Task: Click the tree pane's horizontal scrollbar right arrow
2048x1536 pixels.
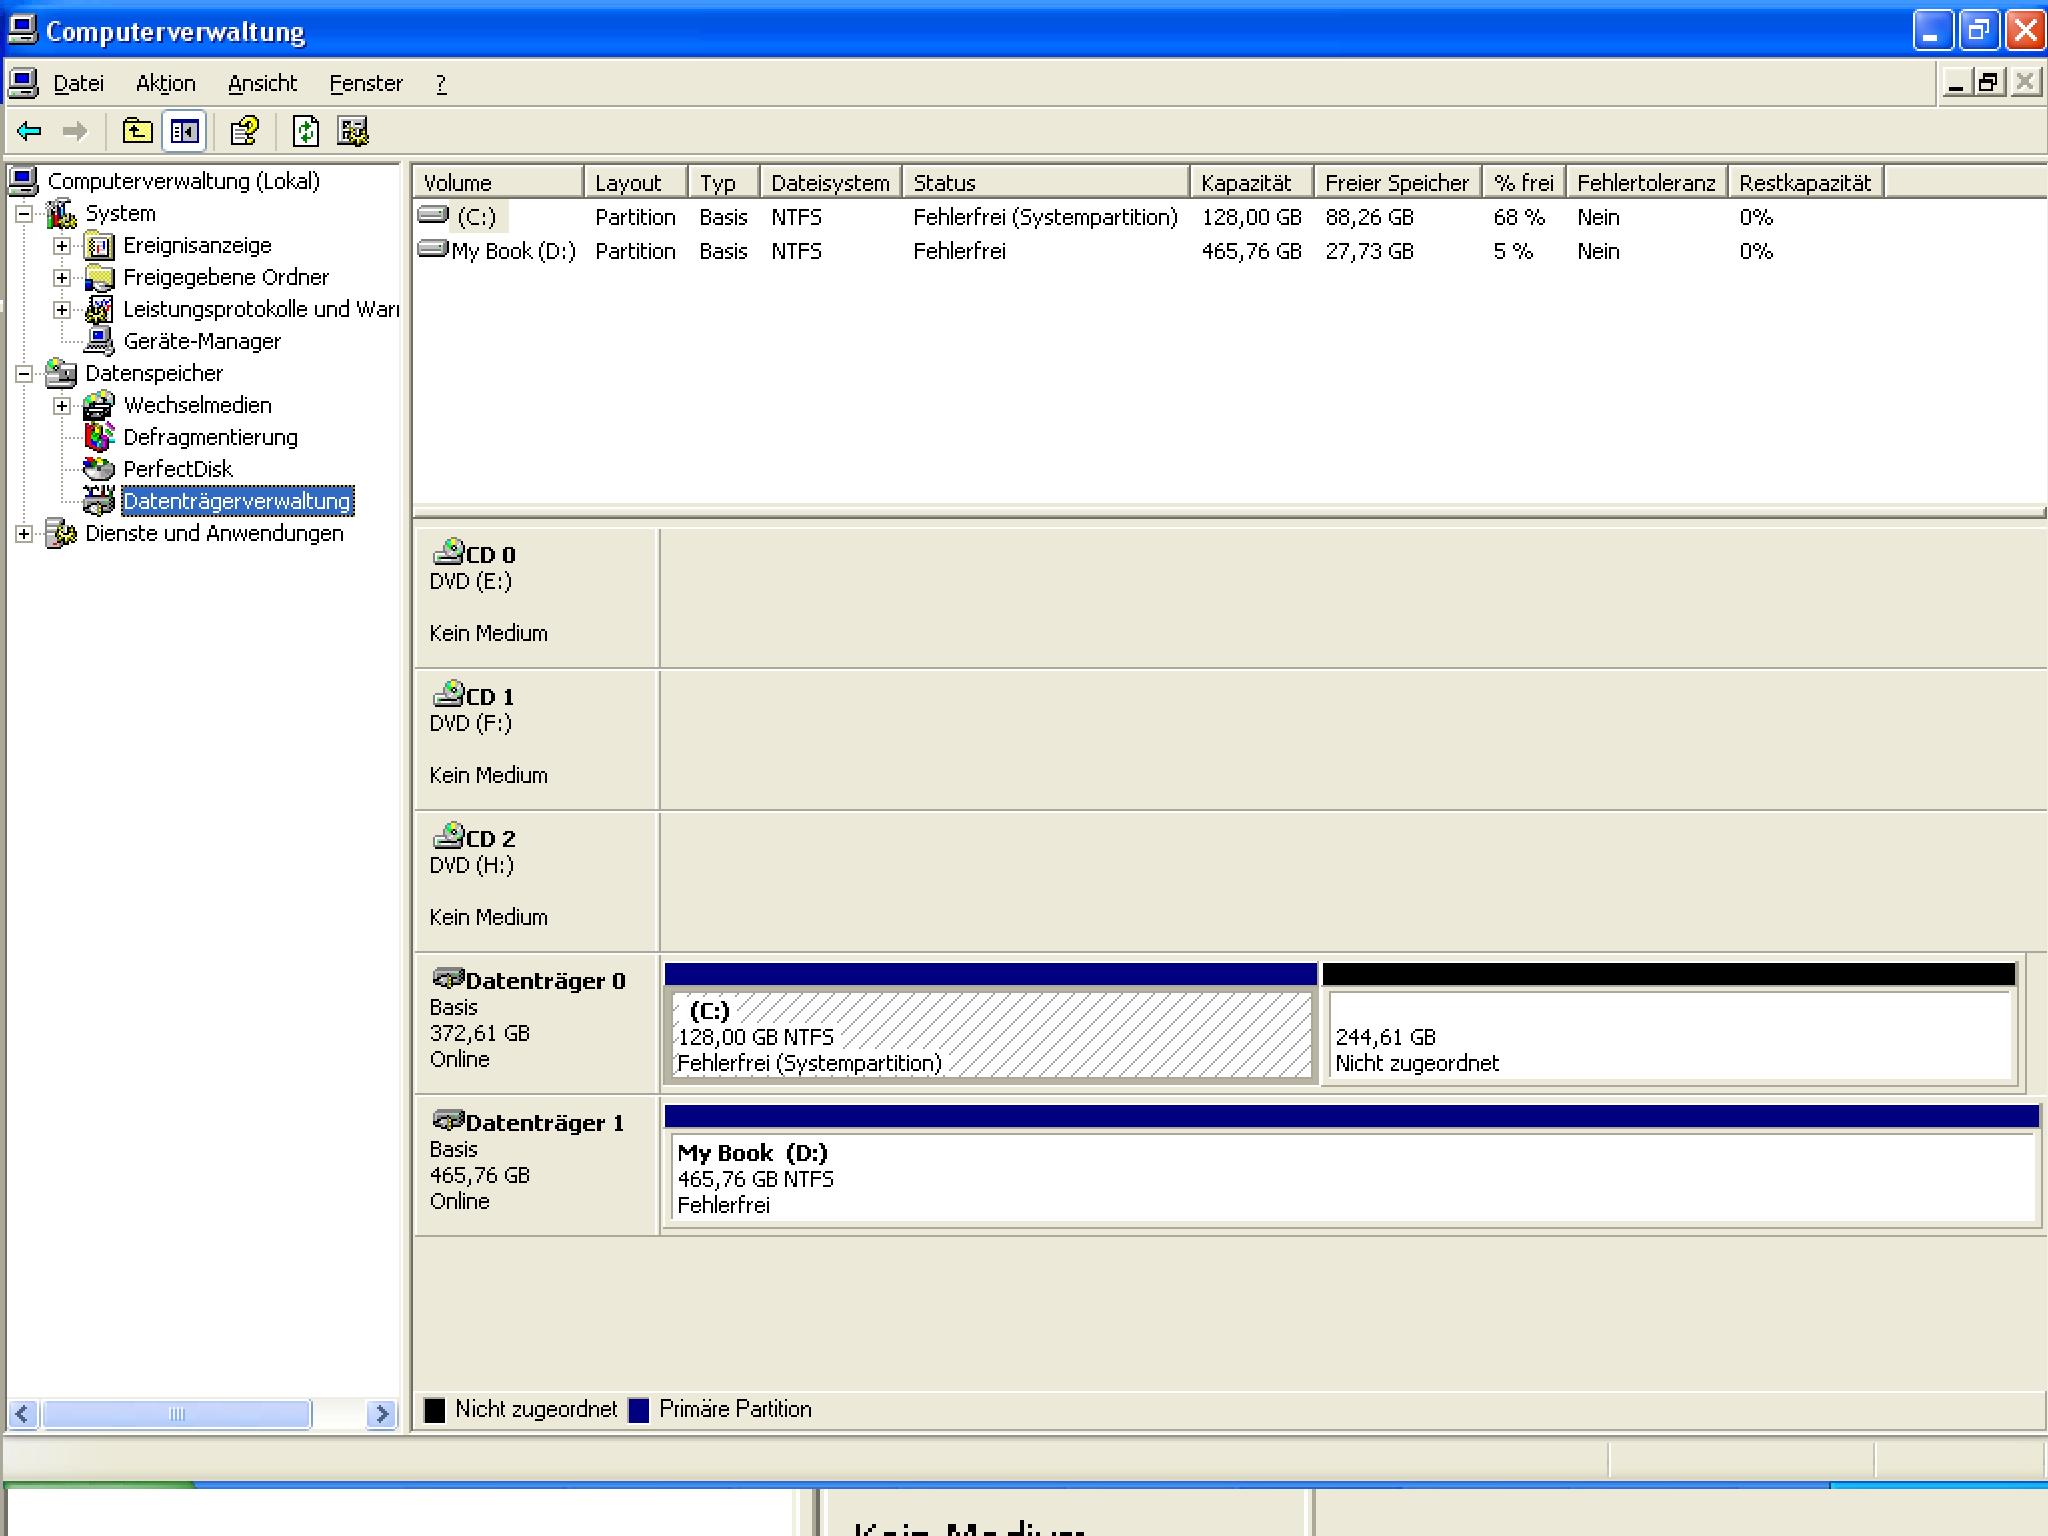Action: [x=380, y=1414]
